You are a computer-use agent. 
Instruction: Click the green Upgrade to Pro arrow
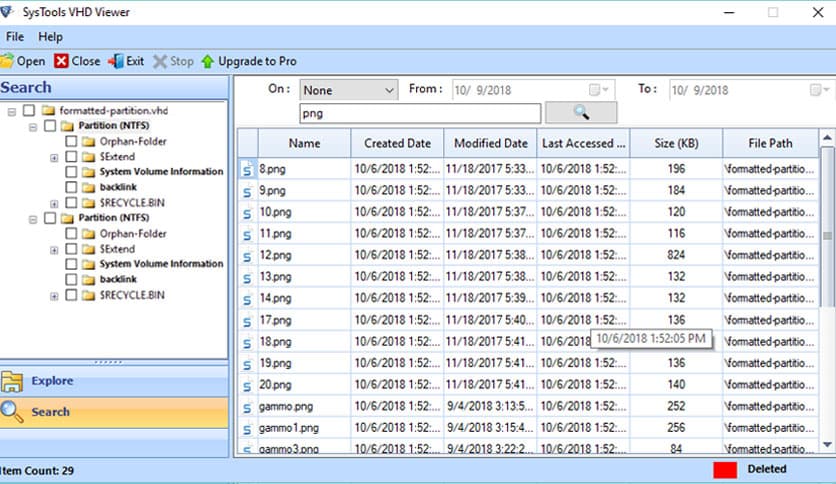point(207,62)
